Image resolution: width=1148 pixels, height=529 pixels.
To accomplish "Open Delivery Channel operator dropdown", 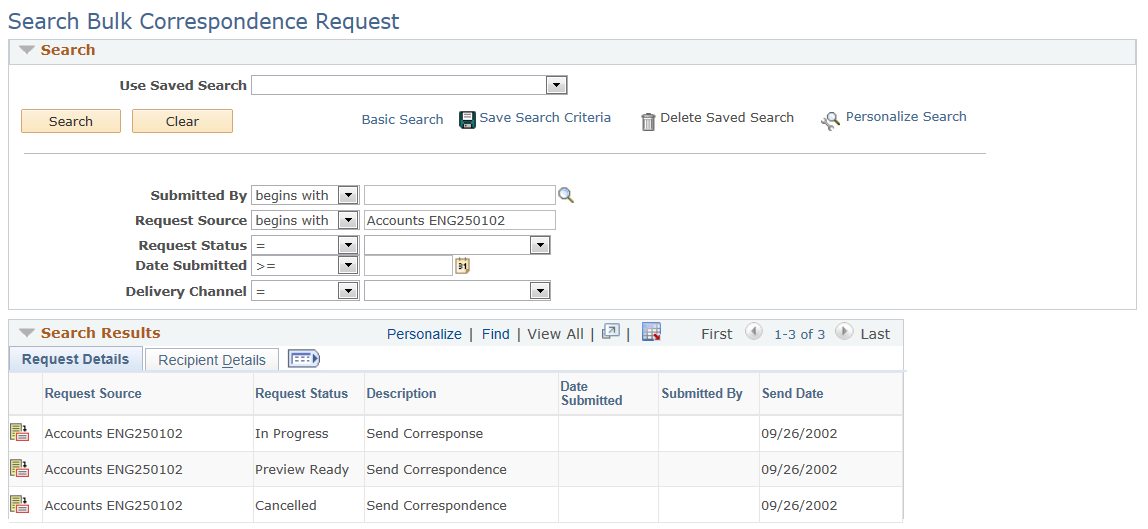I will pos(348,291).
